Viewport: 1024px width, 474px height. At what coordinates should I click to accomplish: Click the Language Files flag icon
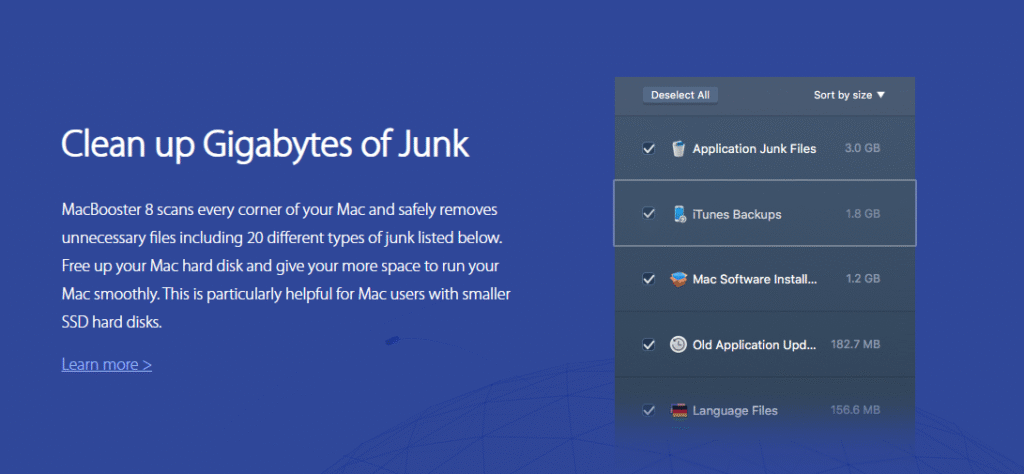point(679,410)
